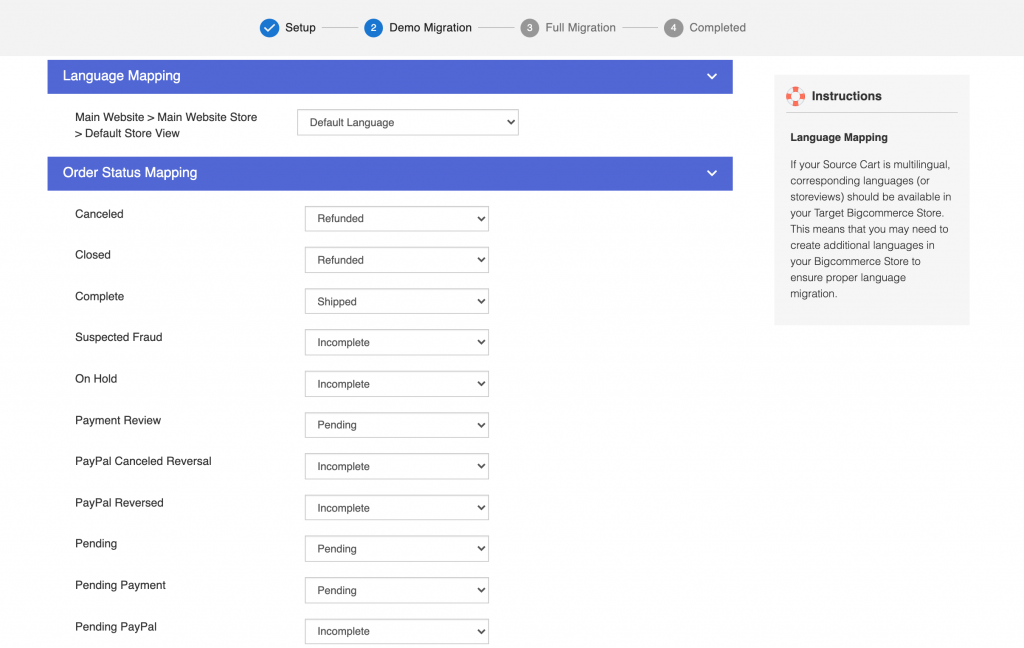Screen dimensions: 1024x648
Task: Click the Order Status Mapping header title
Action: point(130,173)
